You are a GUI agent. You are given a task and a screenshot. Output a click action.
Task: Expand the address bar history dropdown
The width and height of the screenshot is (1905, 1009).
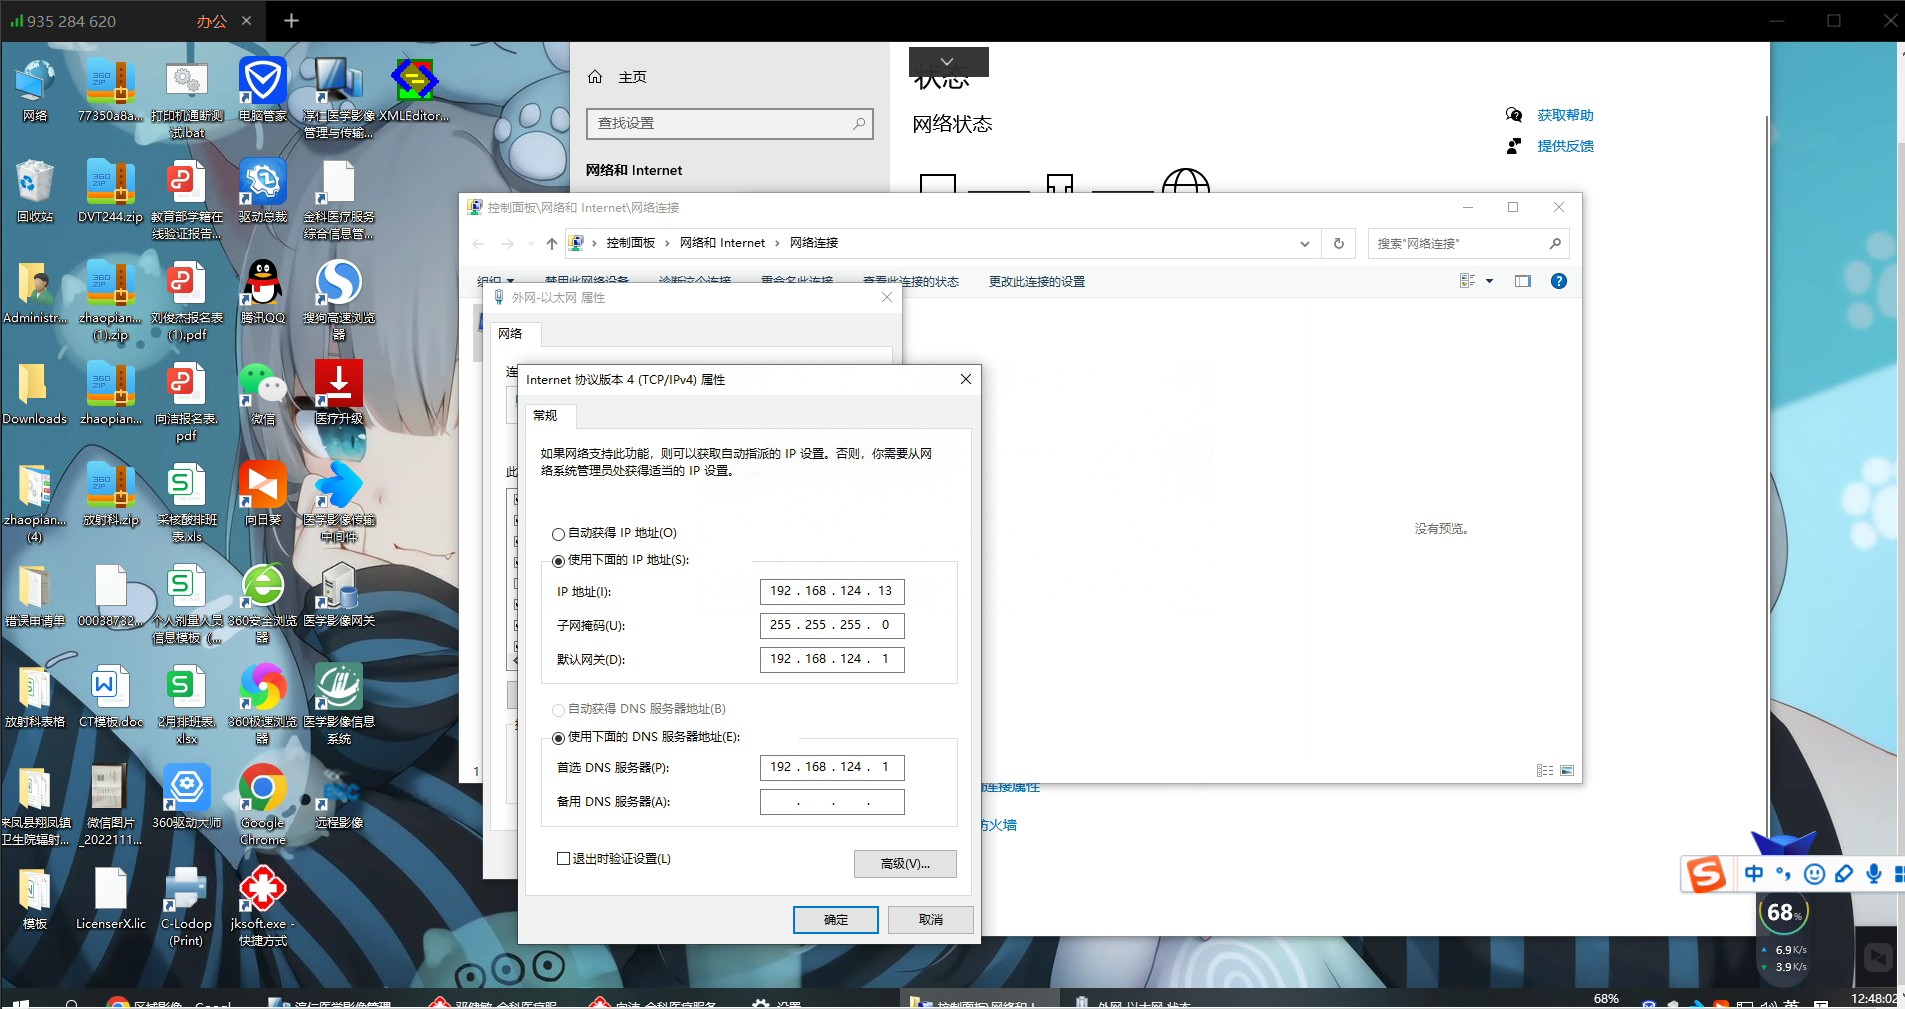1304,244
